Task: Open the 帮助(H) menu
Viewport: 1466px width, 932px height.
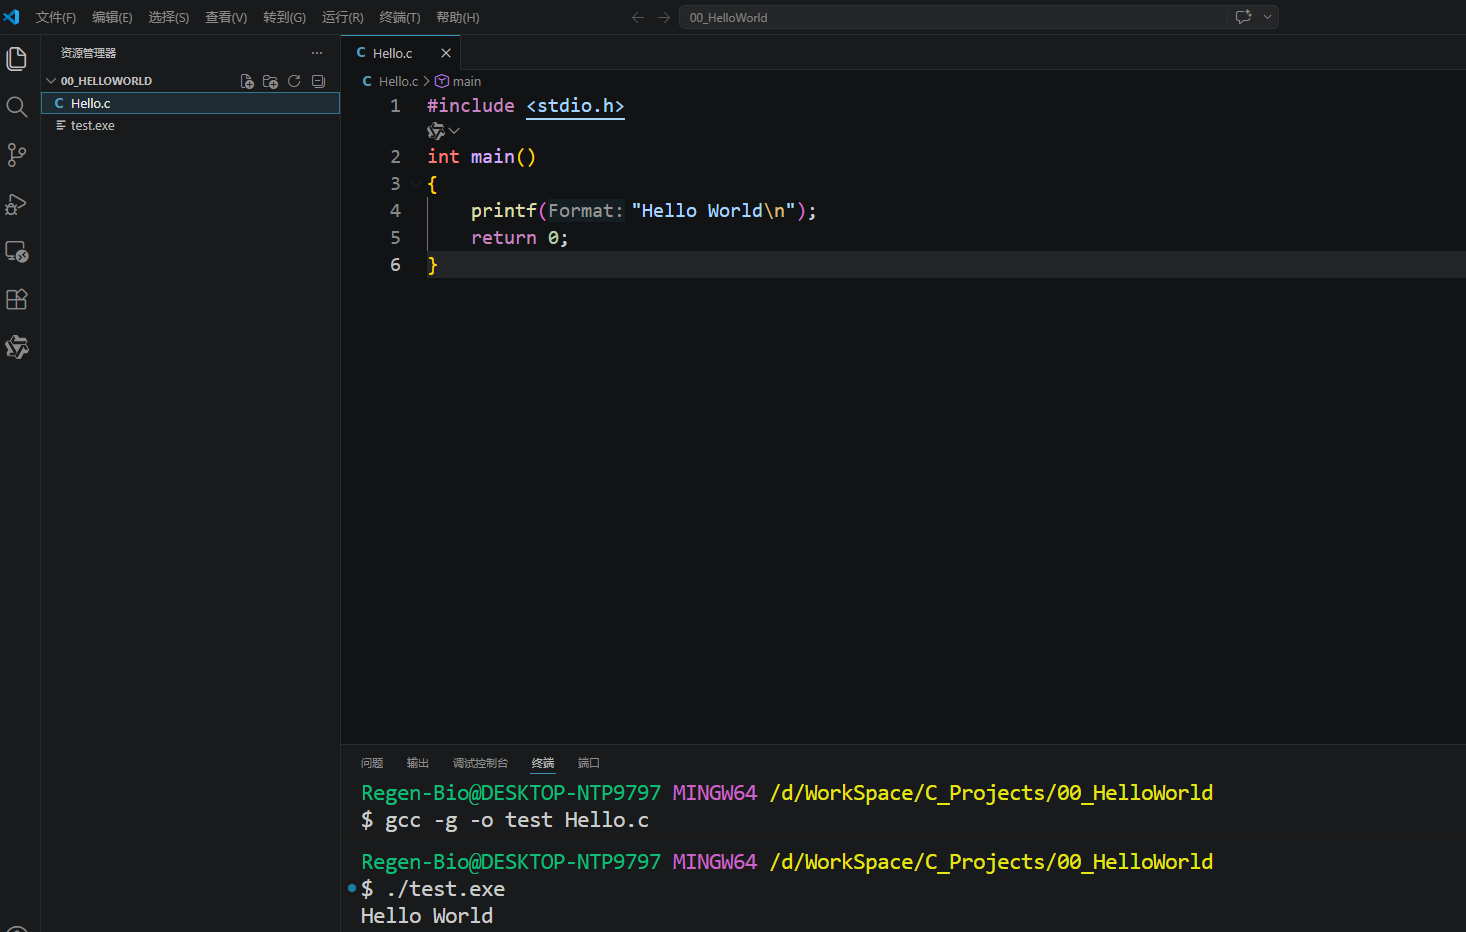Action: coord(458,17)
